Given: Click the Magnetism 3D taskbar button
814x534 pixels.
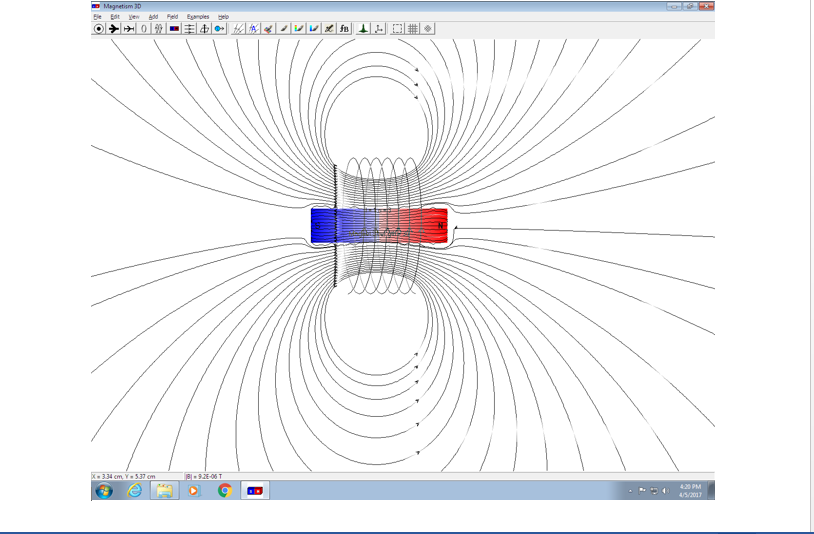Looking at the screenshot, I should coord(255,490).
